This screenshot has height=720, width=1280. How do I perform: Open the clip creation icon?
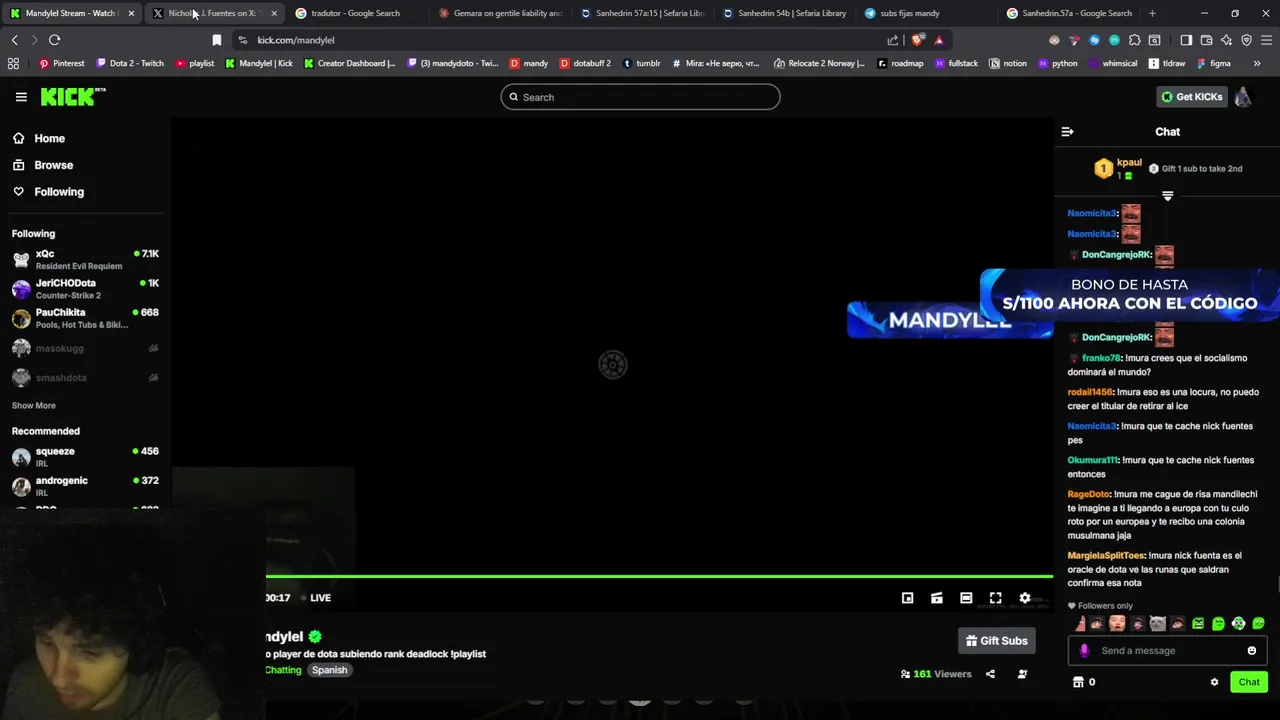tap(936, 598)
